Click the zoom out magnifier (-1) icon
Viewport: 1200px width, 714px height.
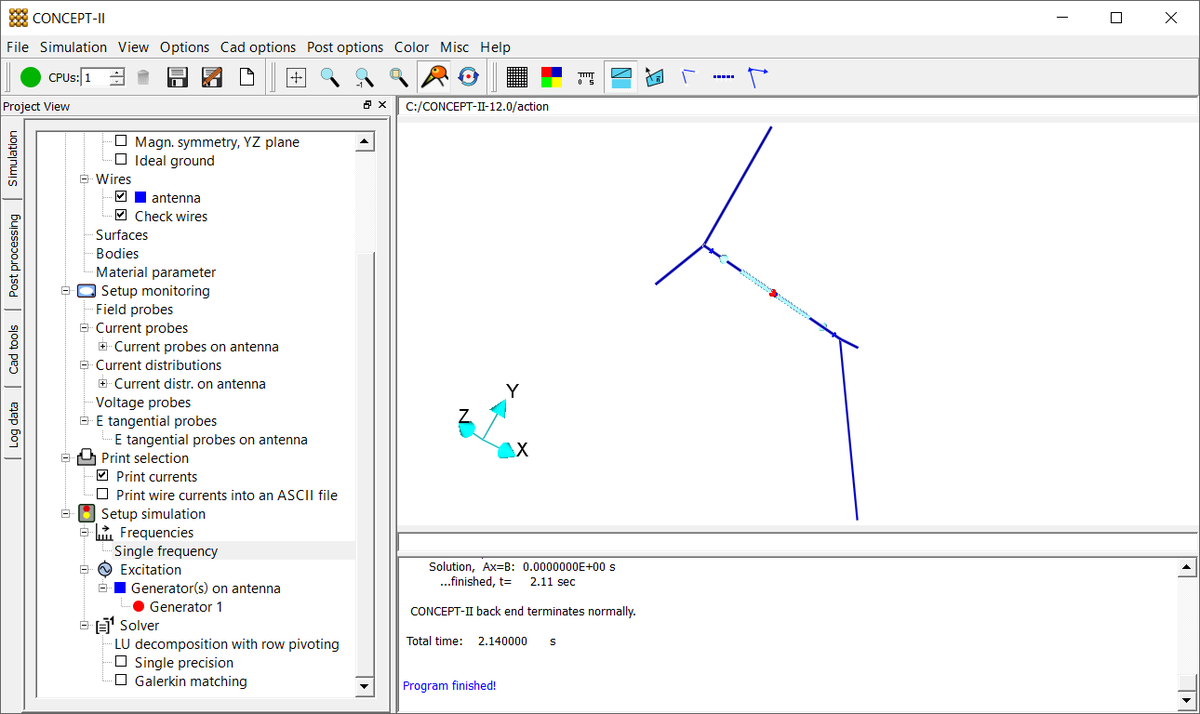pyautogui.click(x=364, y=77)
